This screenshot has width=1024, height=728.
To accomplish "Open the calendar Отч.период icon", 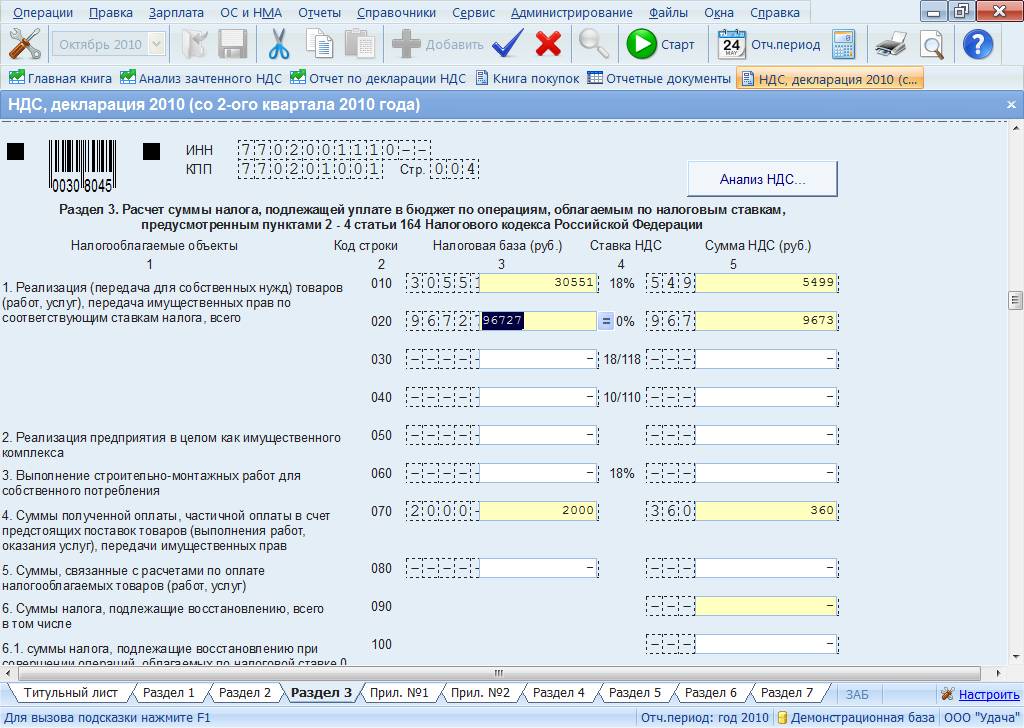I will point(731,44).
